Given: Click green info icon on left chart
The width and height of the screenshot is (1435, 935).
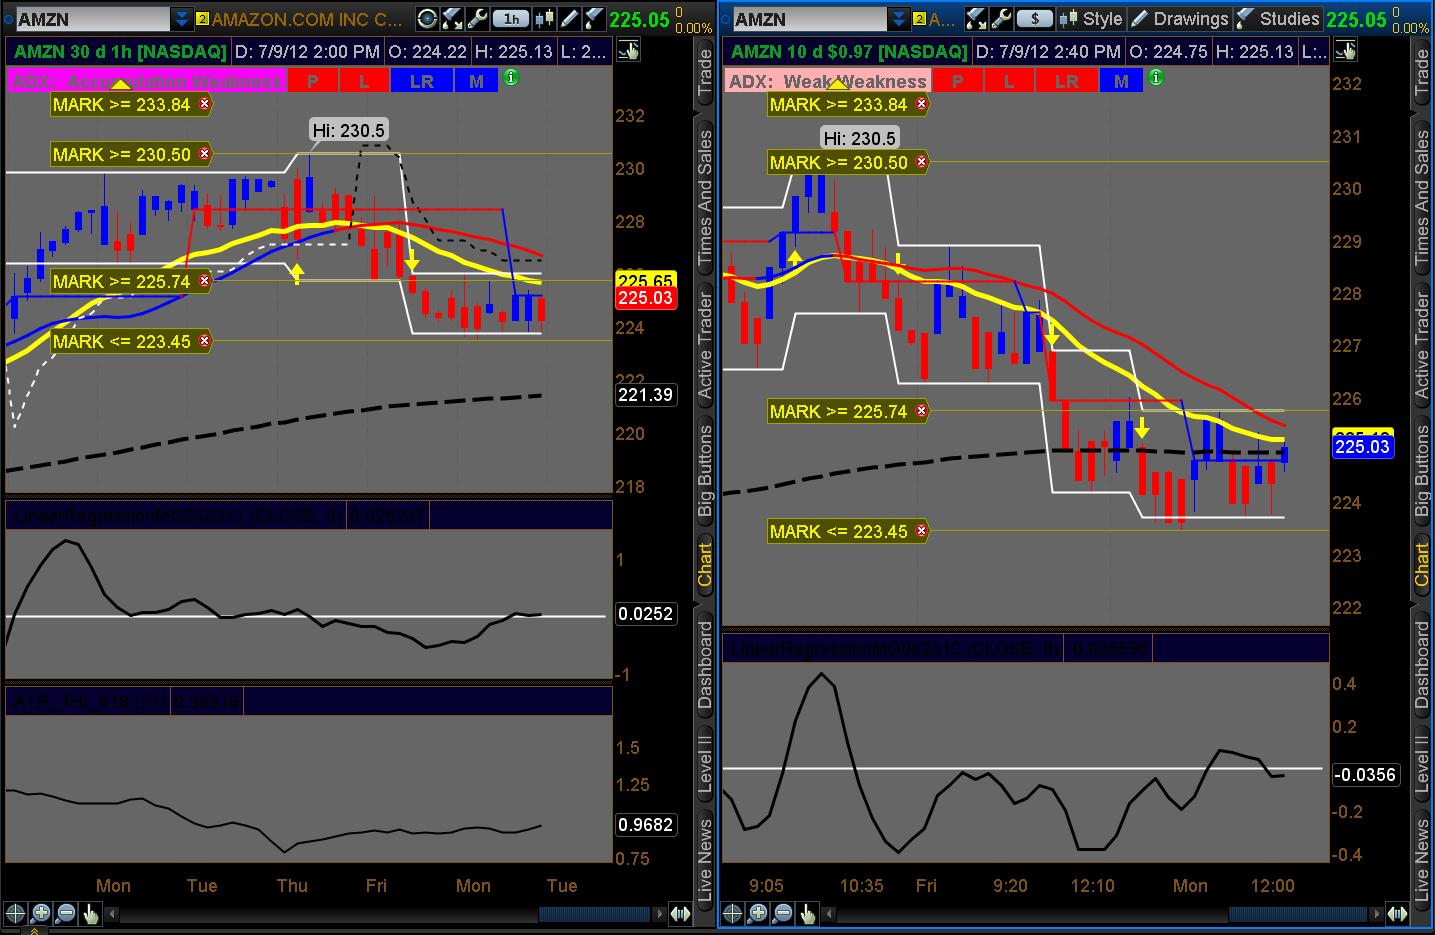Looking at the screenshot, I should 511,77.
